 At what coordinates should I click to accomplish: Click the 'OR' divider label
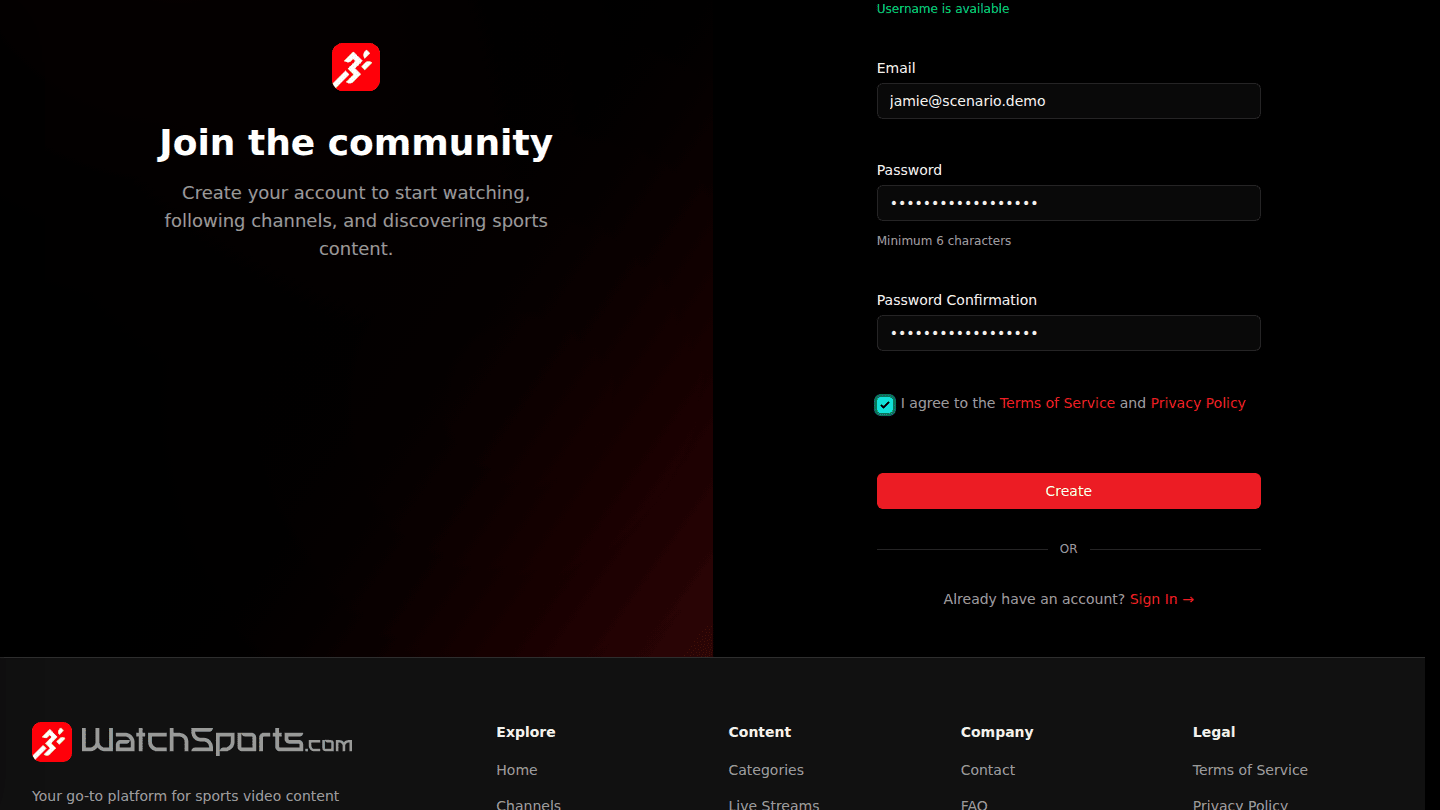[1069, 549]
